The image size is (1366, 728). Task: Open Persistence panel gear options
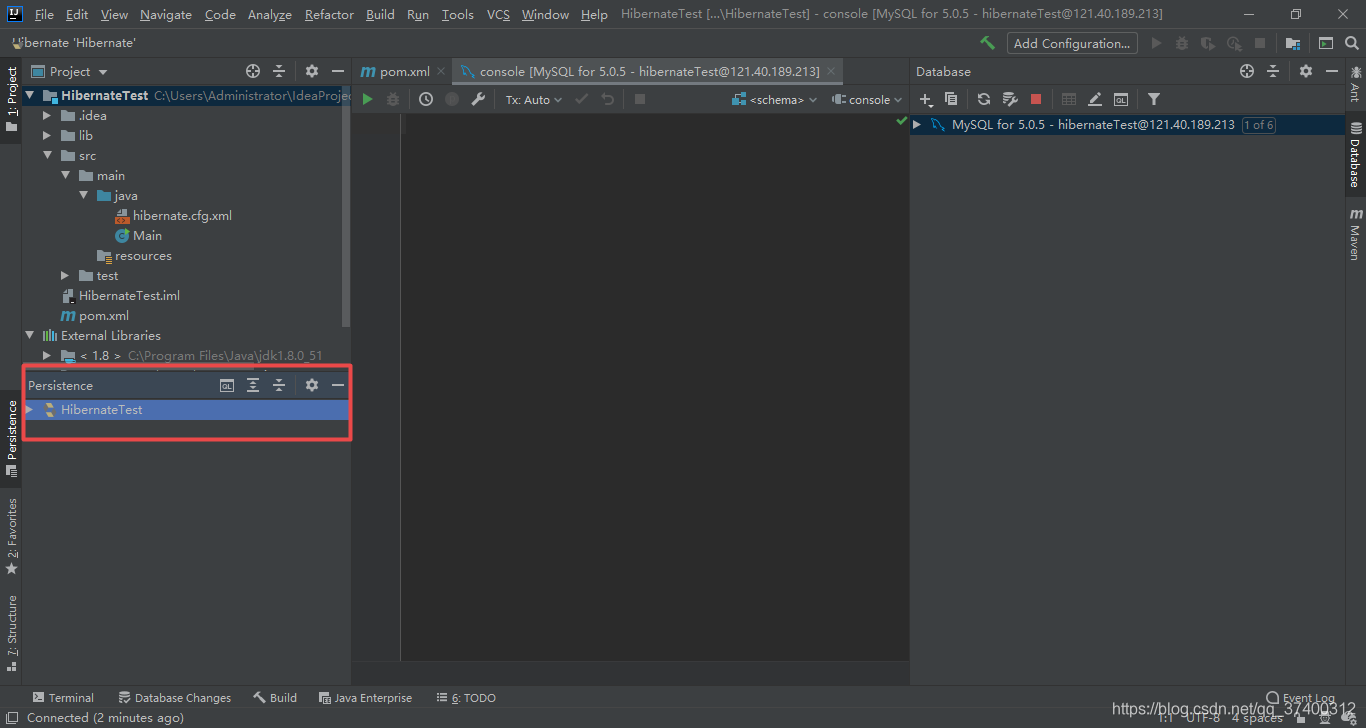click(312, 385)
